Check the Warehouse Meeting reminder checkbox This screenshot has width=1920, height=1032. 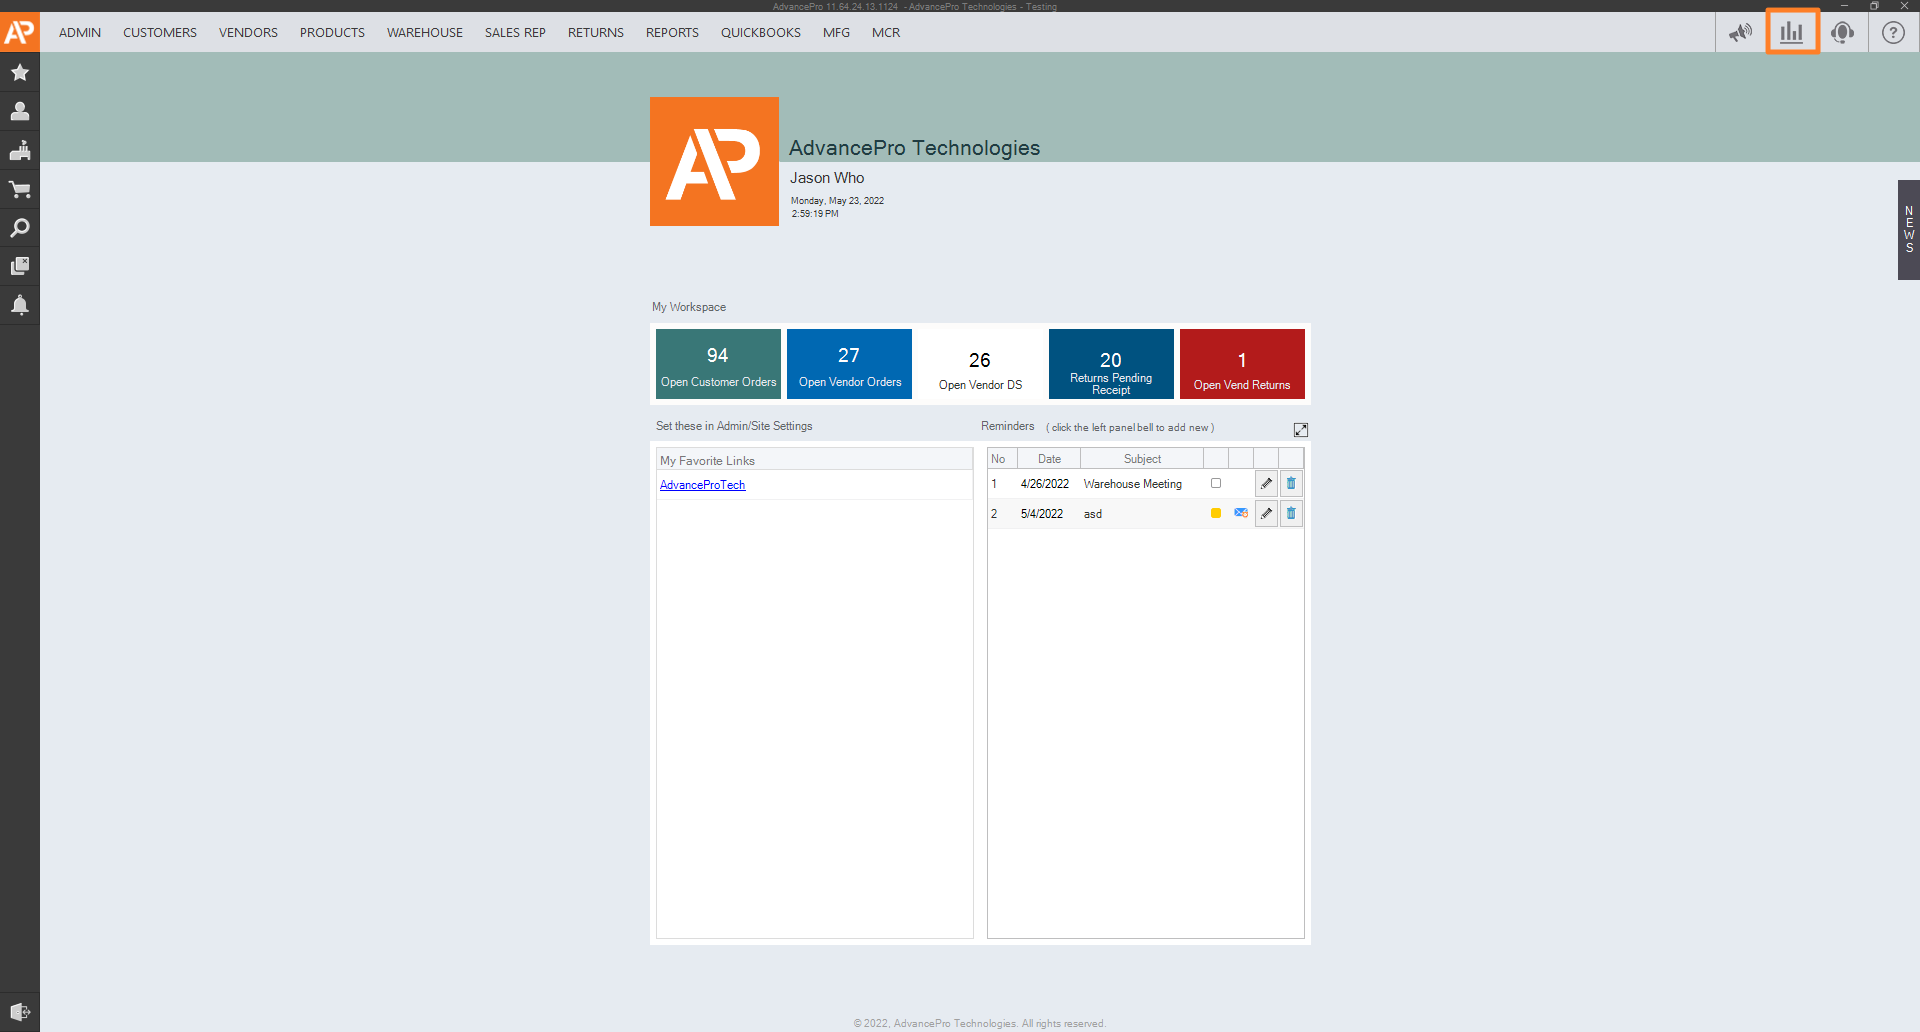1215,483
